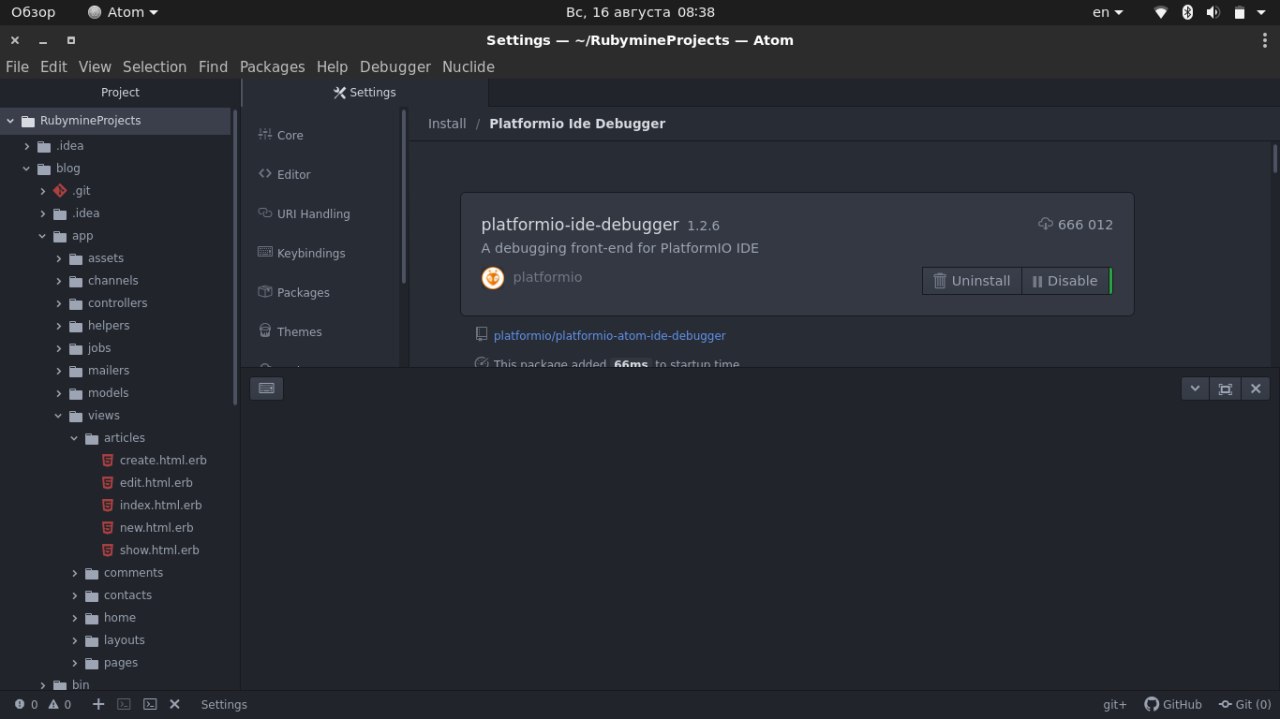Open the Git (0) status bar item
The image size is (1280, 719).
[1244, 704]
